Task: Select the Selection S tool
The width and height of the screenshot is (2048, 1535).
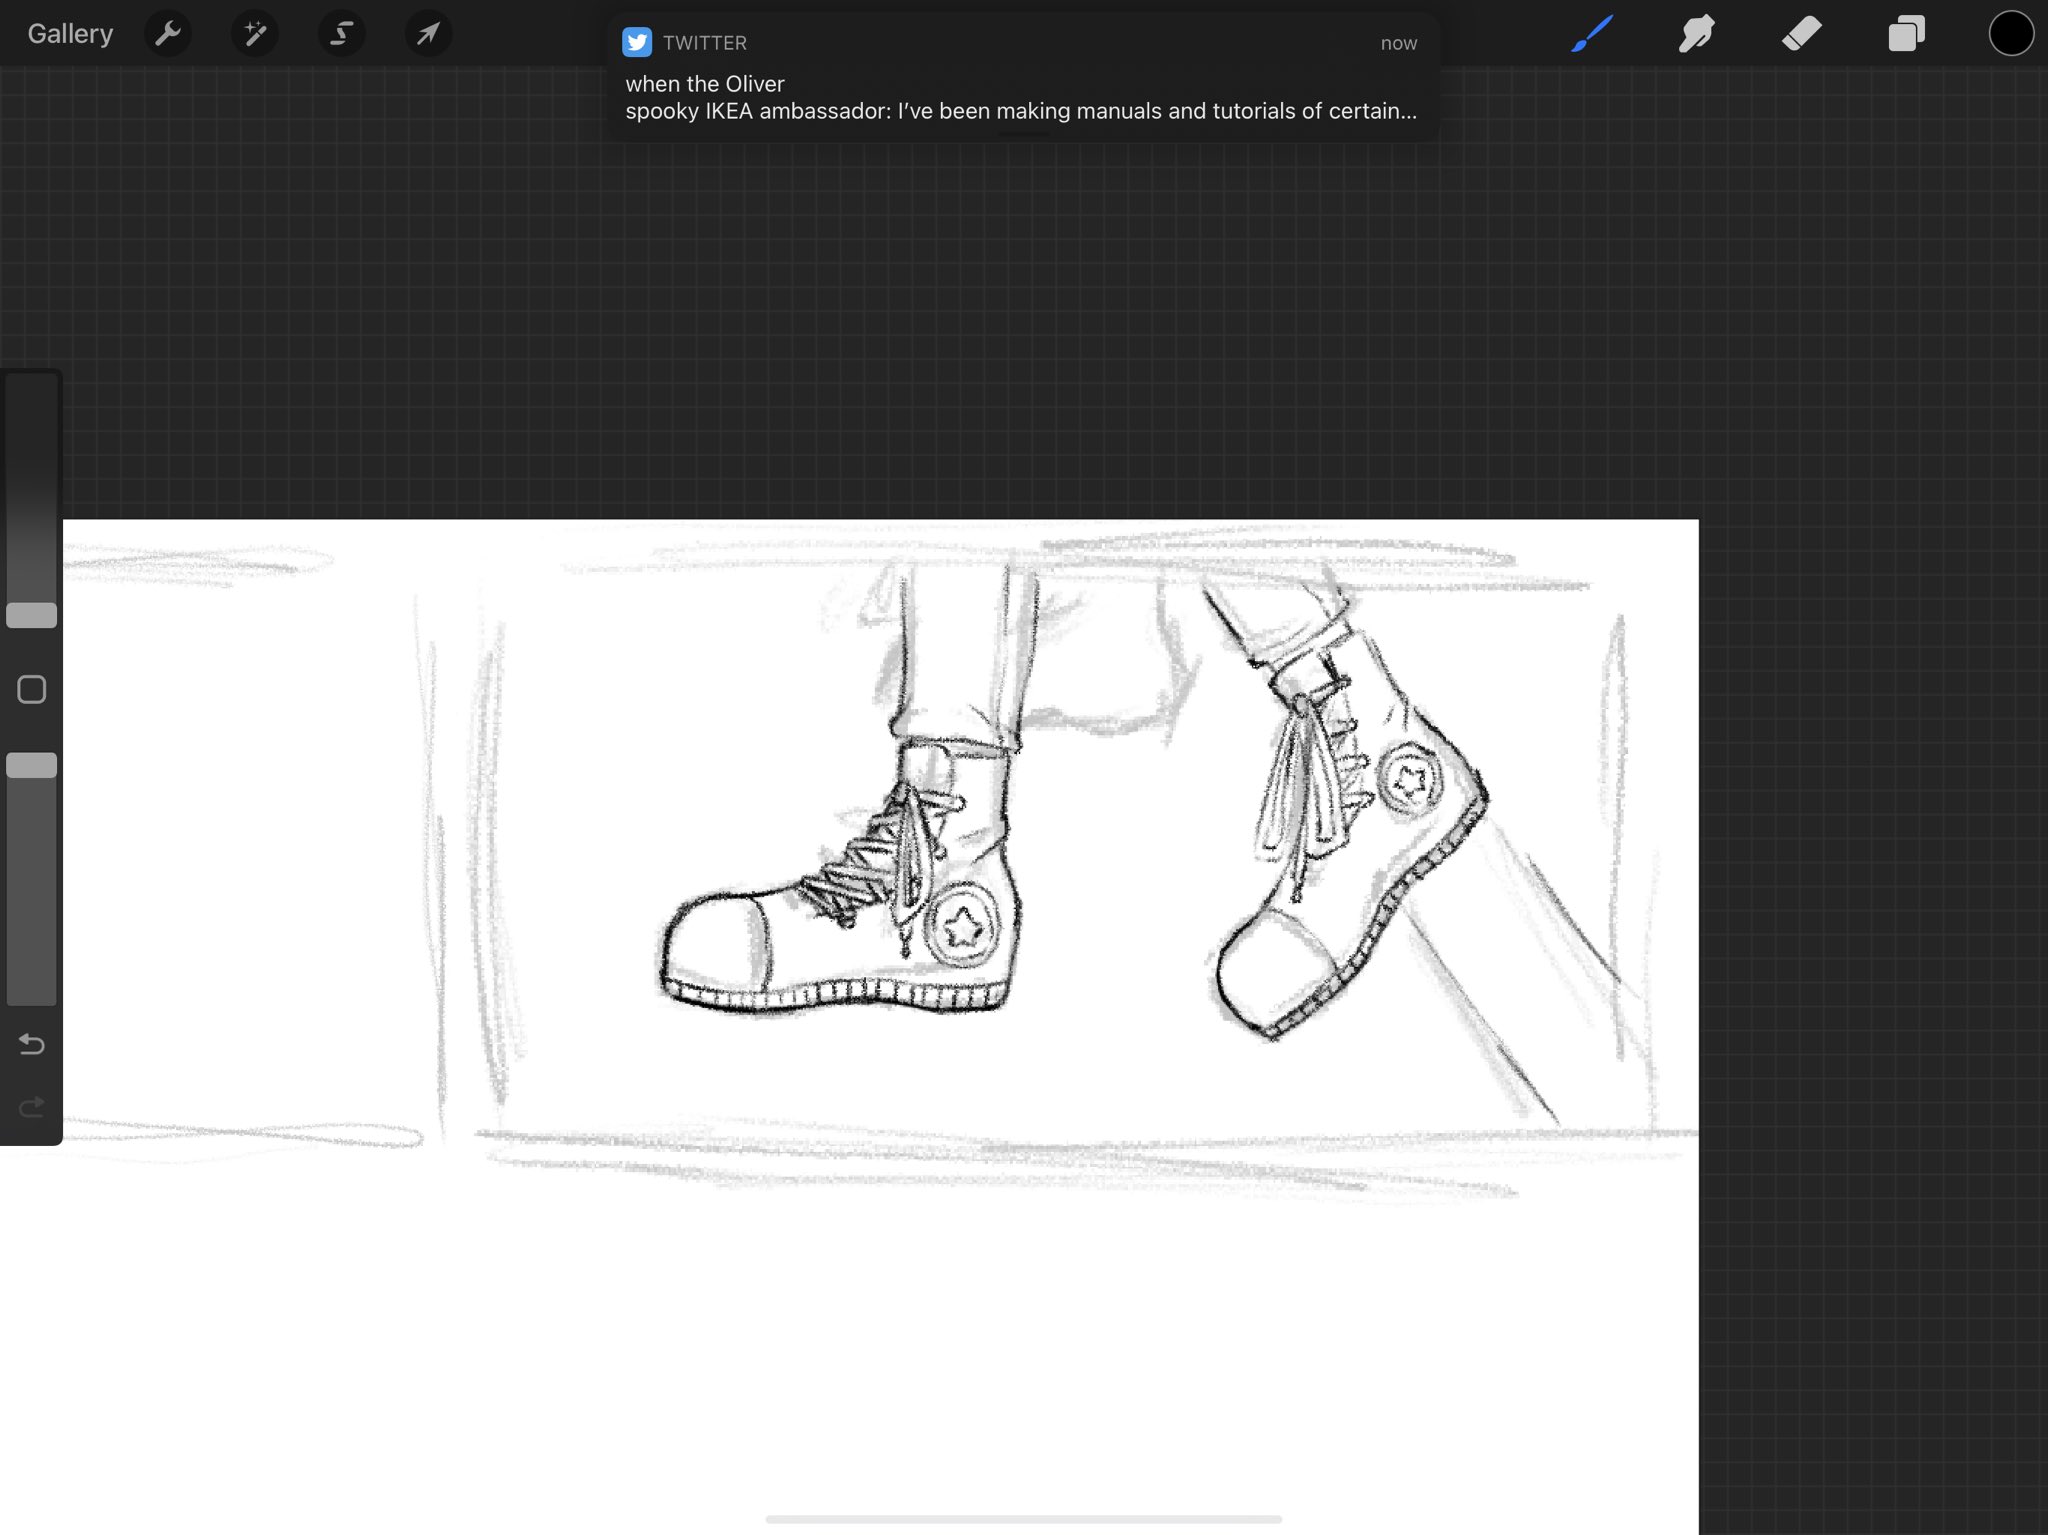Action: 341,34
